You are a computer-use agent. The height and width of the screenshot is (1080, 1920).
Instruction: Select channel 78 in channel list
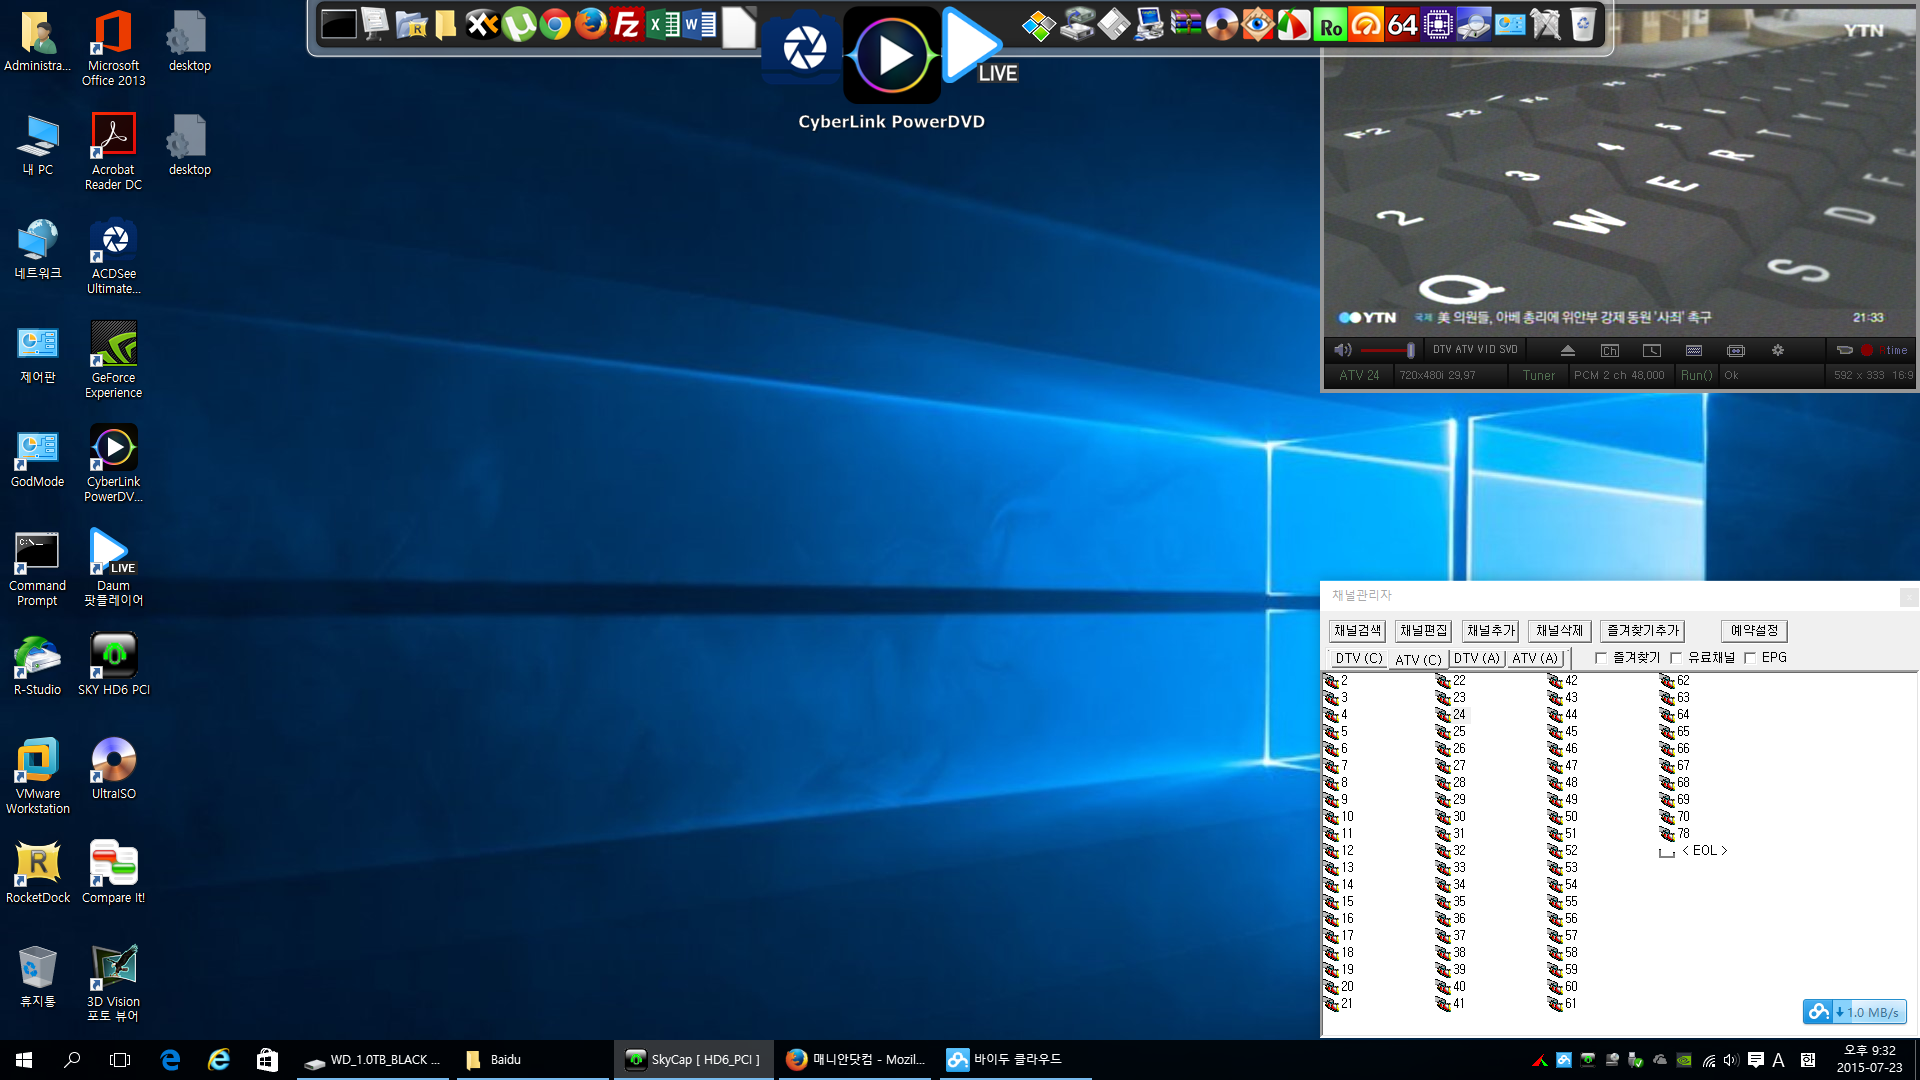click(1675, 834)
